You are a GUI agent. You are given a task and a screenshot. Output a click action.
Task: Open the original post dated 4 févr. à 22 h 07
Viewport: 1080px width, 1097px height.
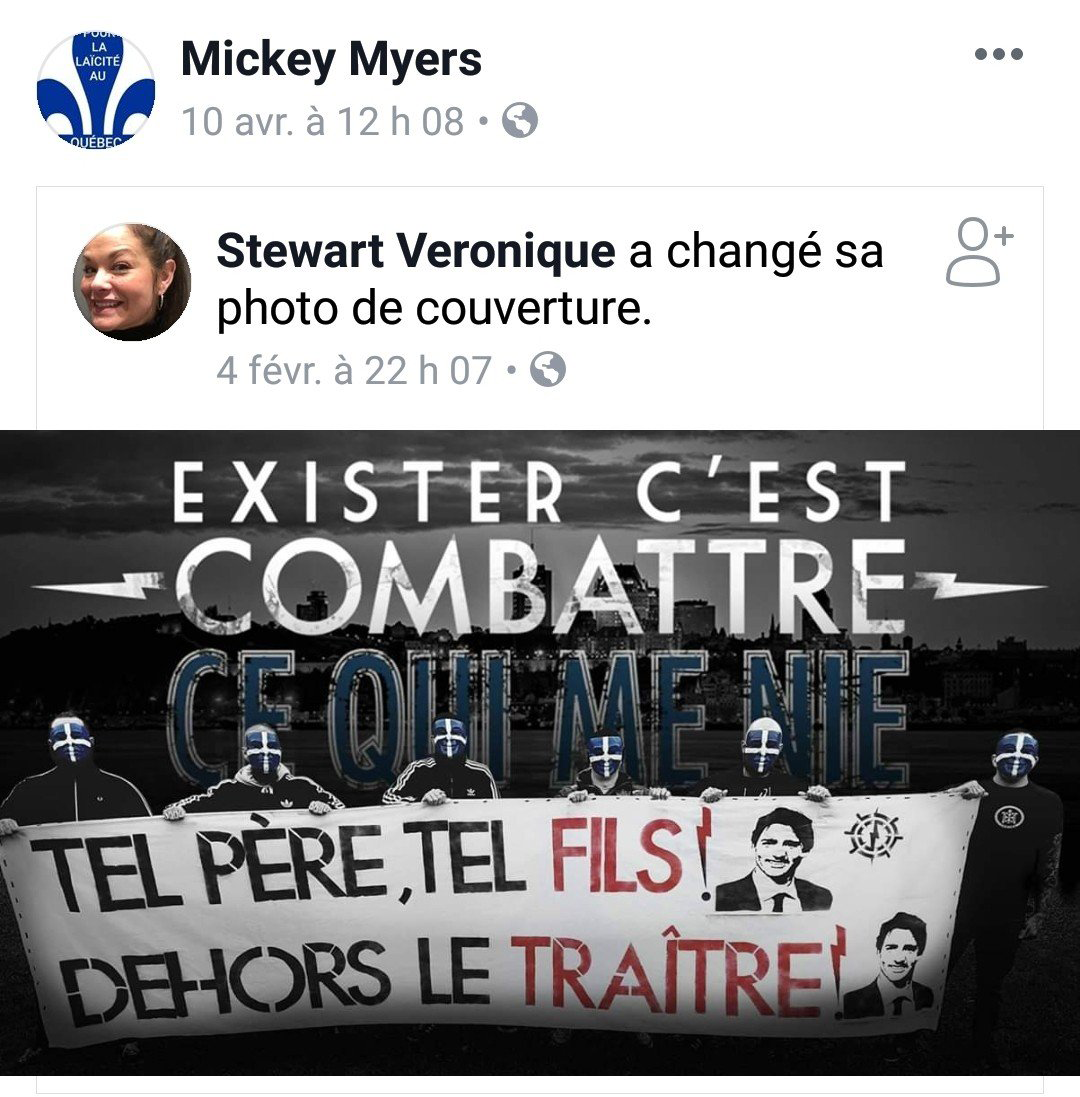coord(354,370)
